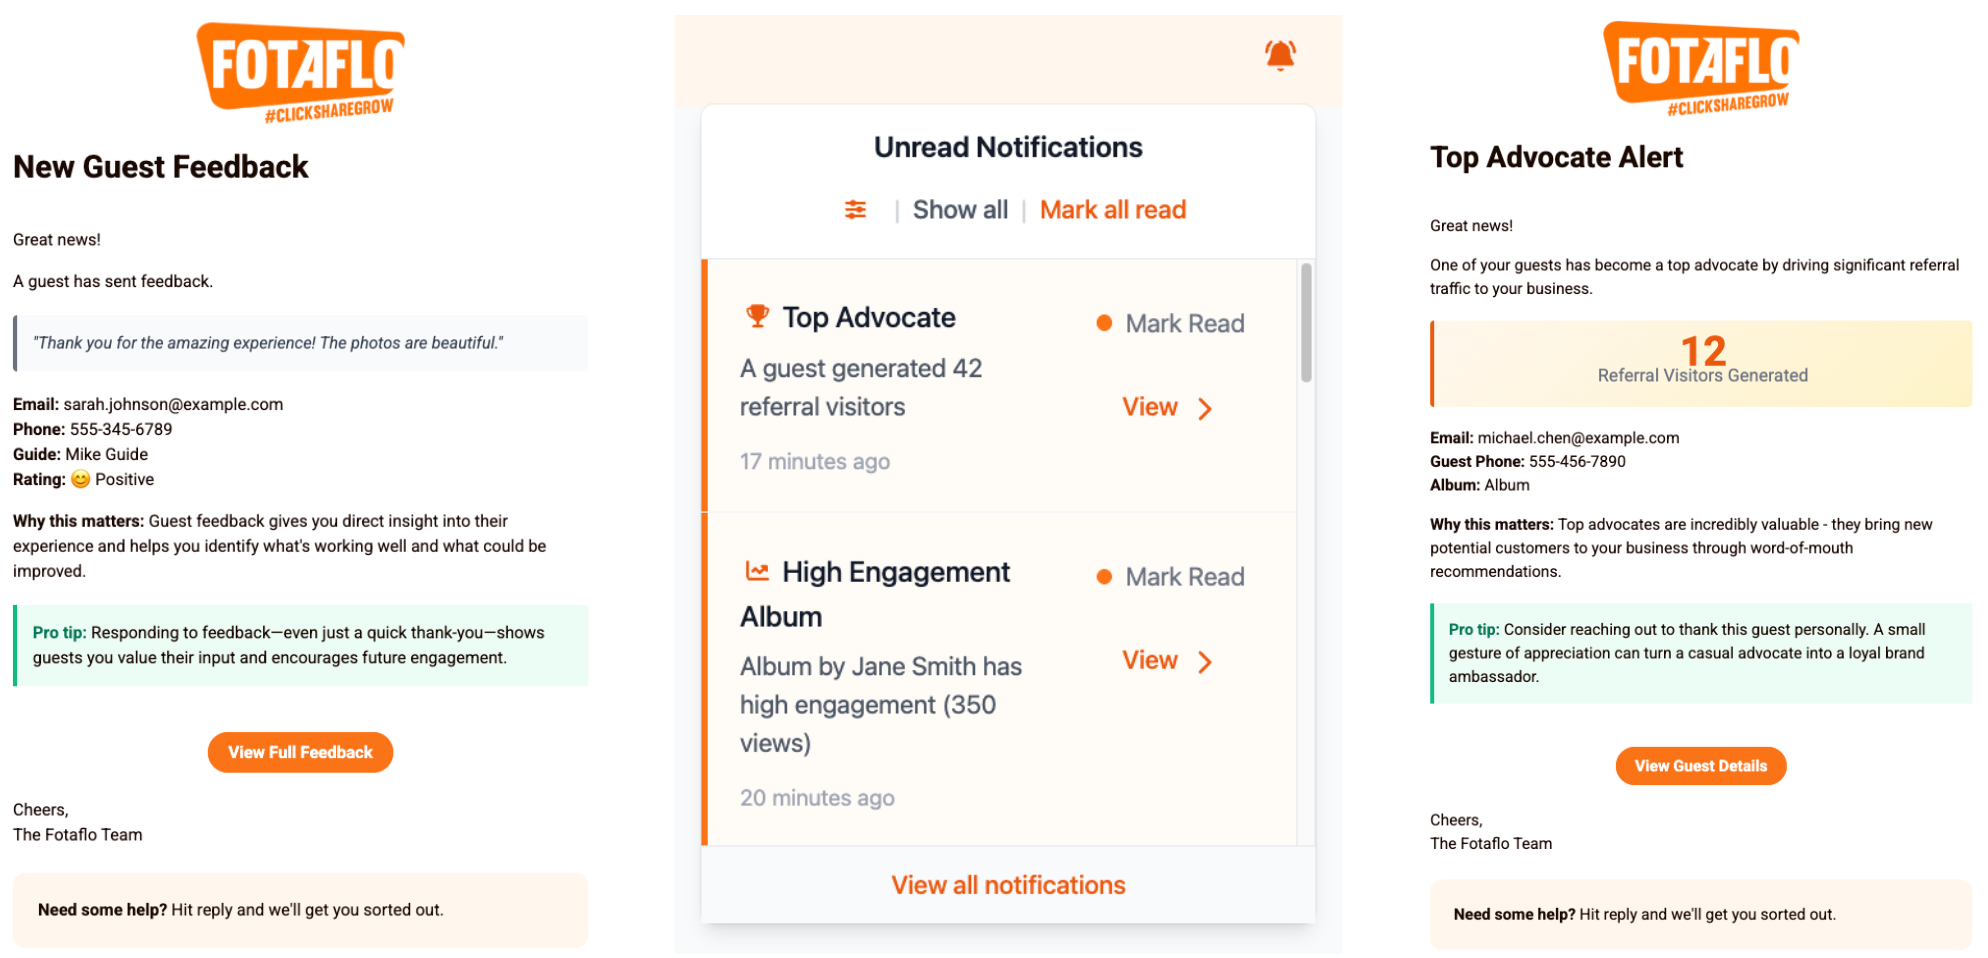Open the notification filter settings icon
Image resolution: width=1988 pixels, height=958 pixels.
pos(855,210)
